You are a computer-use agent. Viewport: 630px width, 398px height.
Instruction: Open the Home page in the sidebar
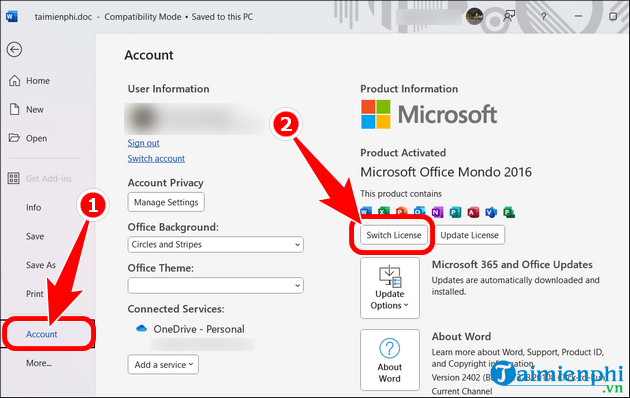click(38, 81)
